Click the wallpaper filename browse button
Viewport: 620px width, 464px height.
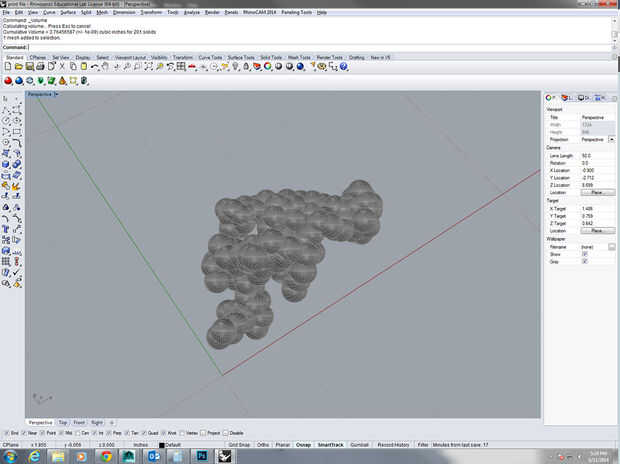[612, 247]
